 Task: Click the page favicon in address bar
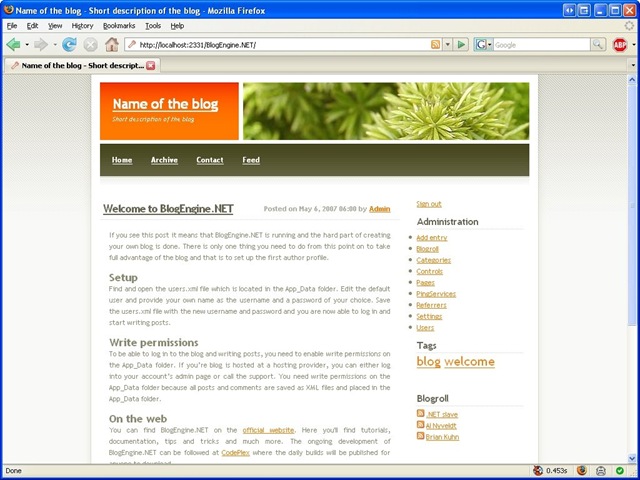(131, 44)
